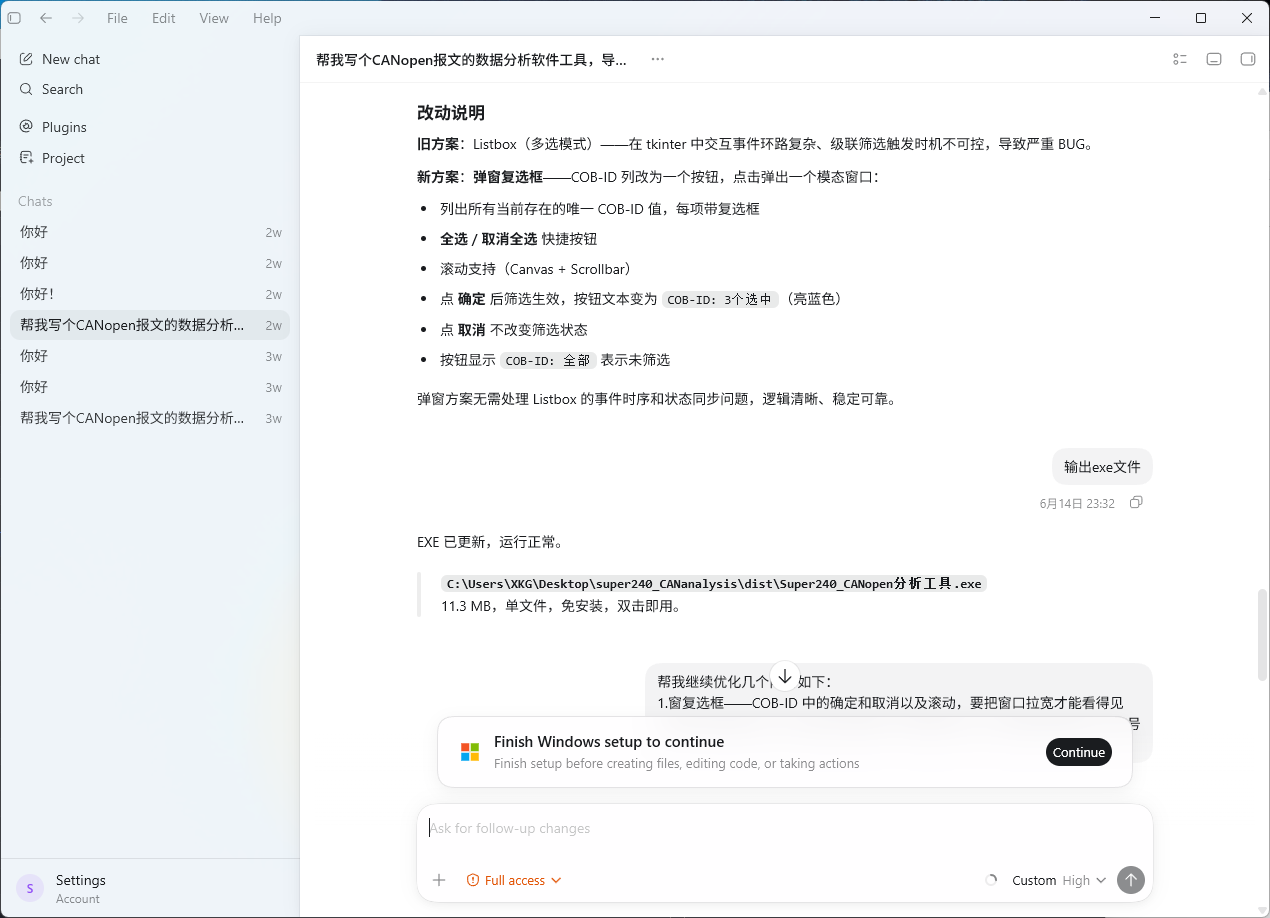Click the COB-ID: 3个选中 code text
Image resolution: width=1270 pixels, height=918 pixels.
point(720,299)
